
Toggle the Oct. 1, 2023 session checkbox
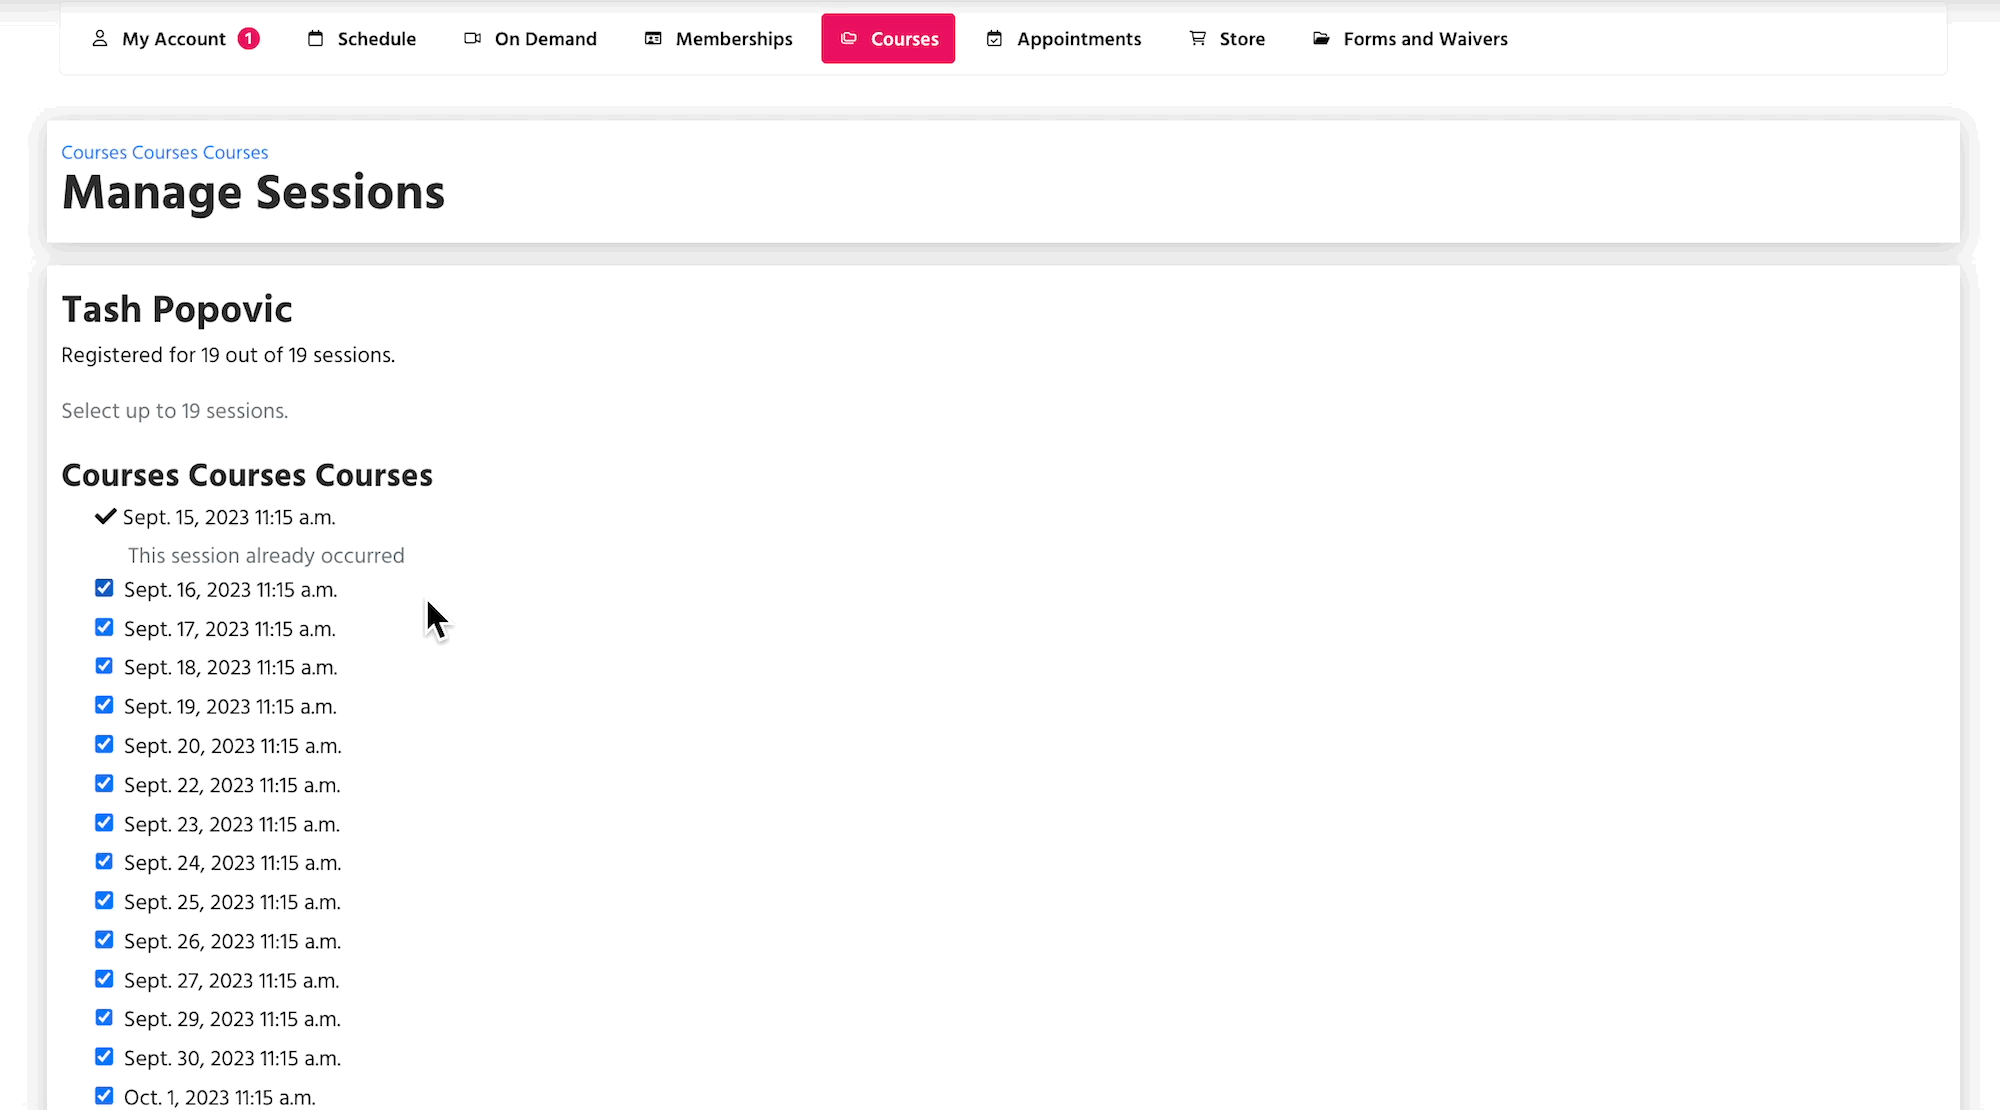click(104, 1095)
